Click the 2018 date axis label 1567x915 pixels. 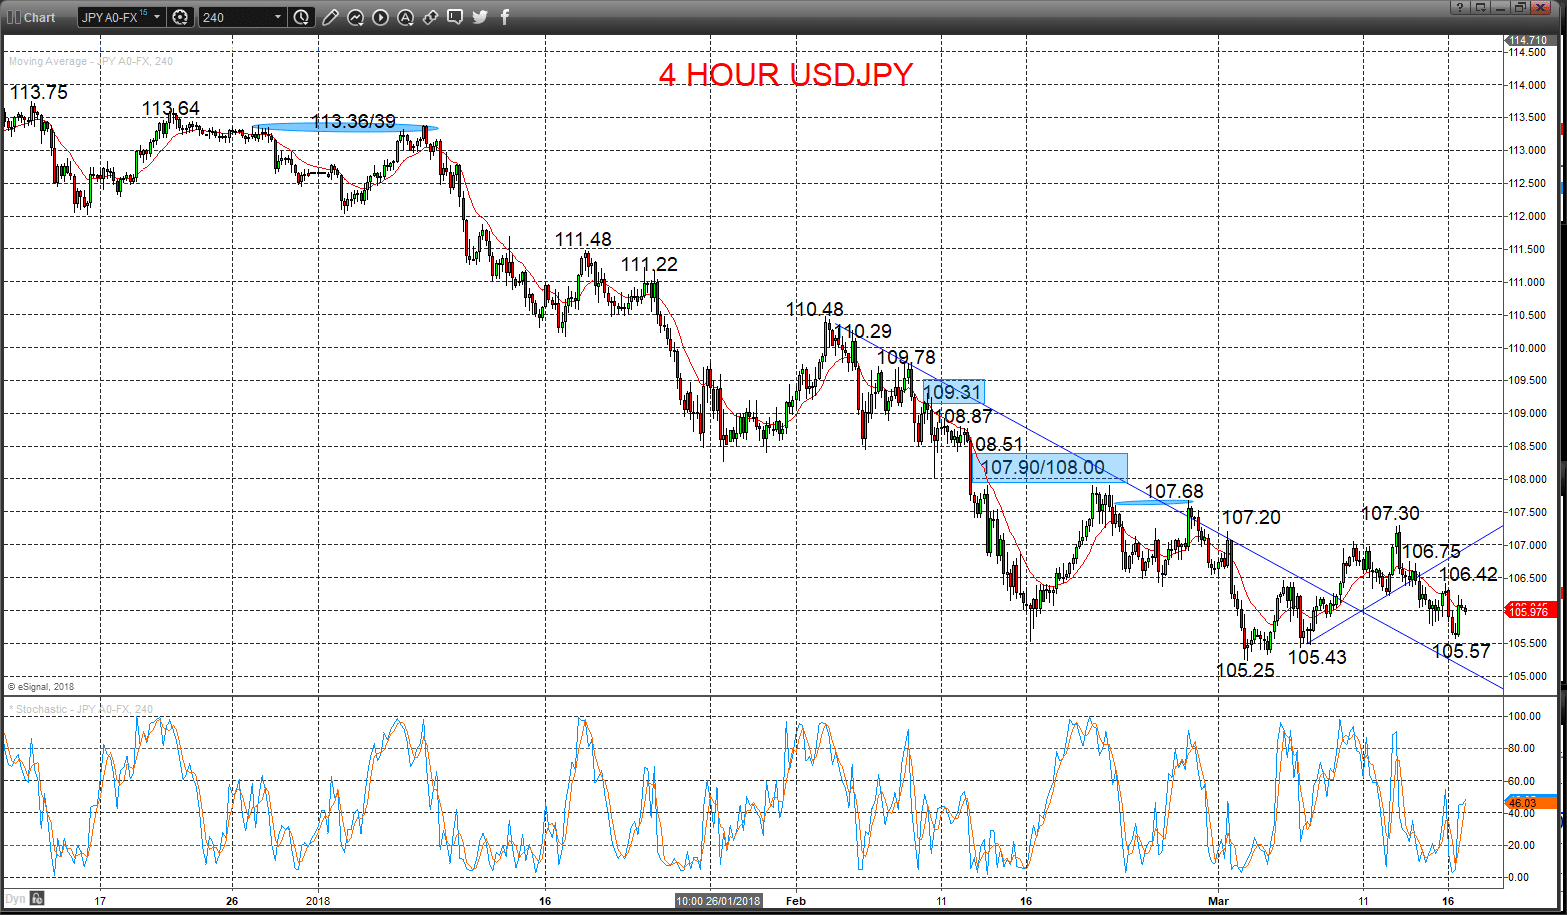pyautogui.click(x=317, y=900)
